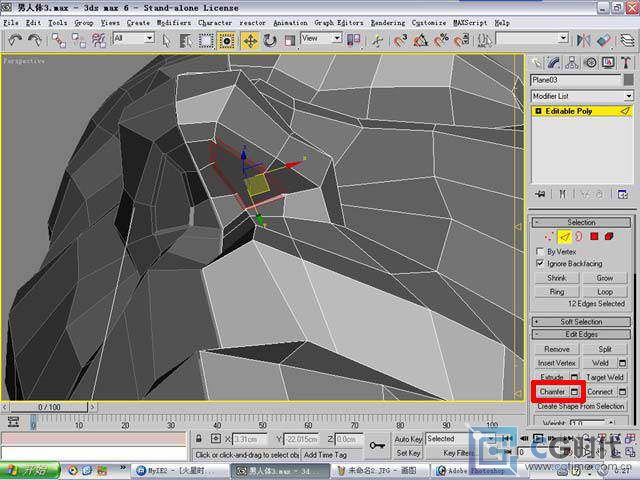Click the Plane03 object name field
The image size is (640, 480).
576,80
